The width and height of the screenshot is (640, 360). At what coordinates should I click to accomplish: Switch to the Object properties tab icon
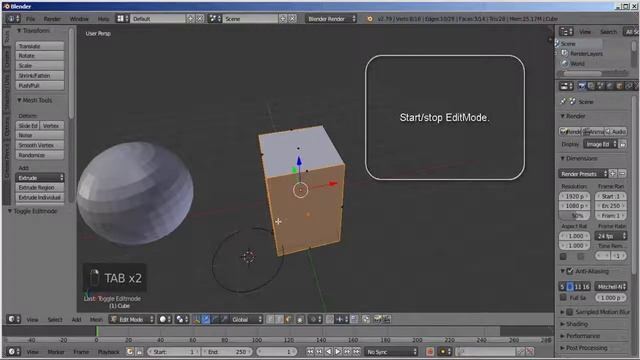pos(619,86)
